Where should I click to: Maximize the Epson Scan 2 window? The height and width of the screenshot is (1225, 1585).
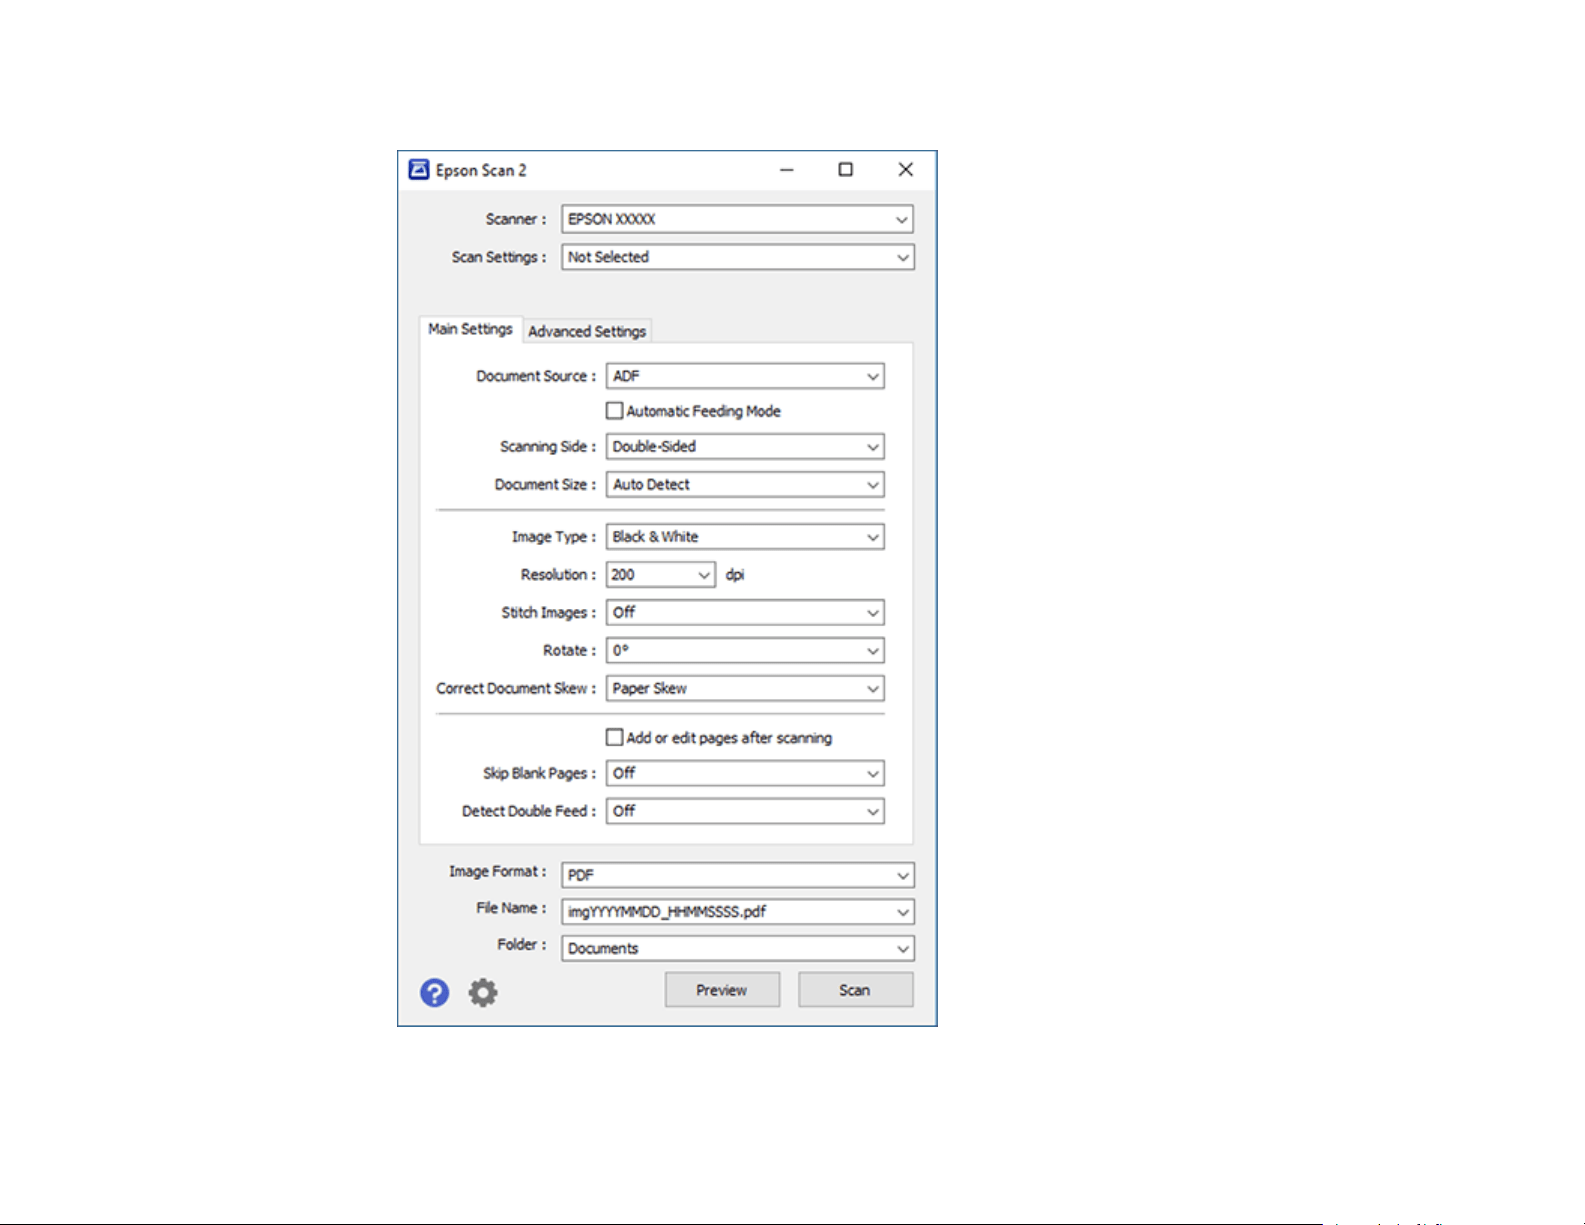coord(846,170)
